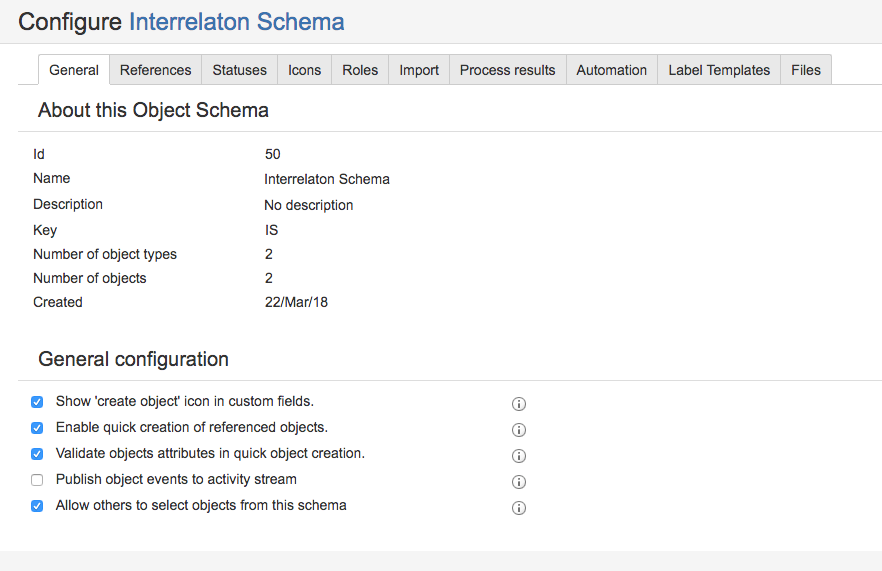Screen dimensions: 882x571
Task: Click info icon beside publish events option
Action: click(x=519, y=482)
